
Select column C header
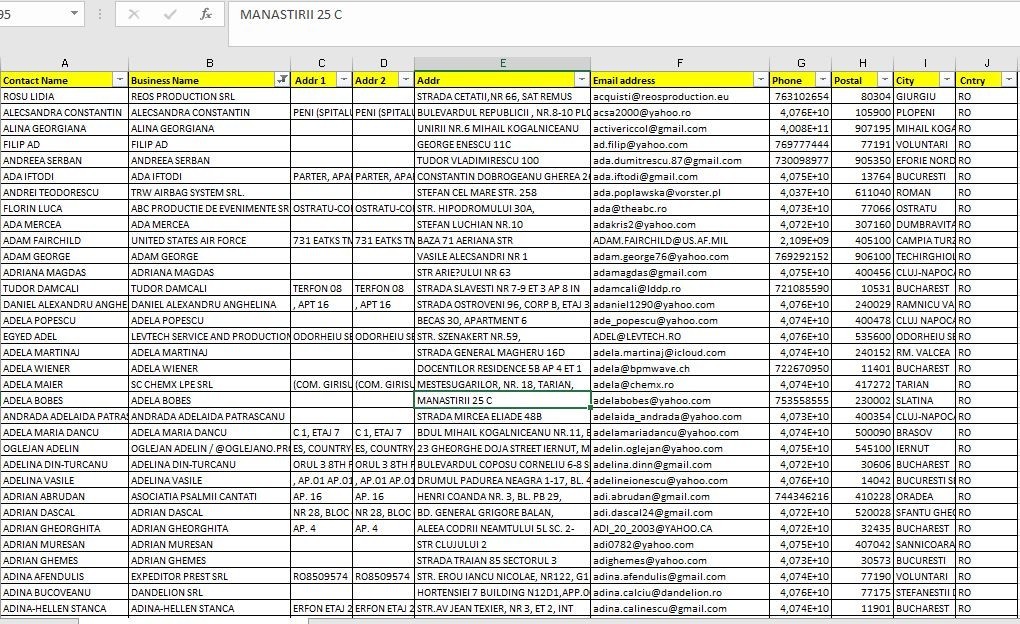point(321,63)
